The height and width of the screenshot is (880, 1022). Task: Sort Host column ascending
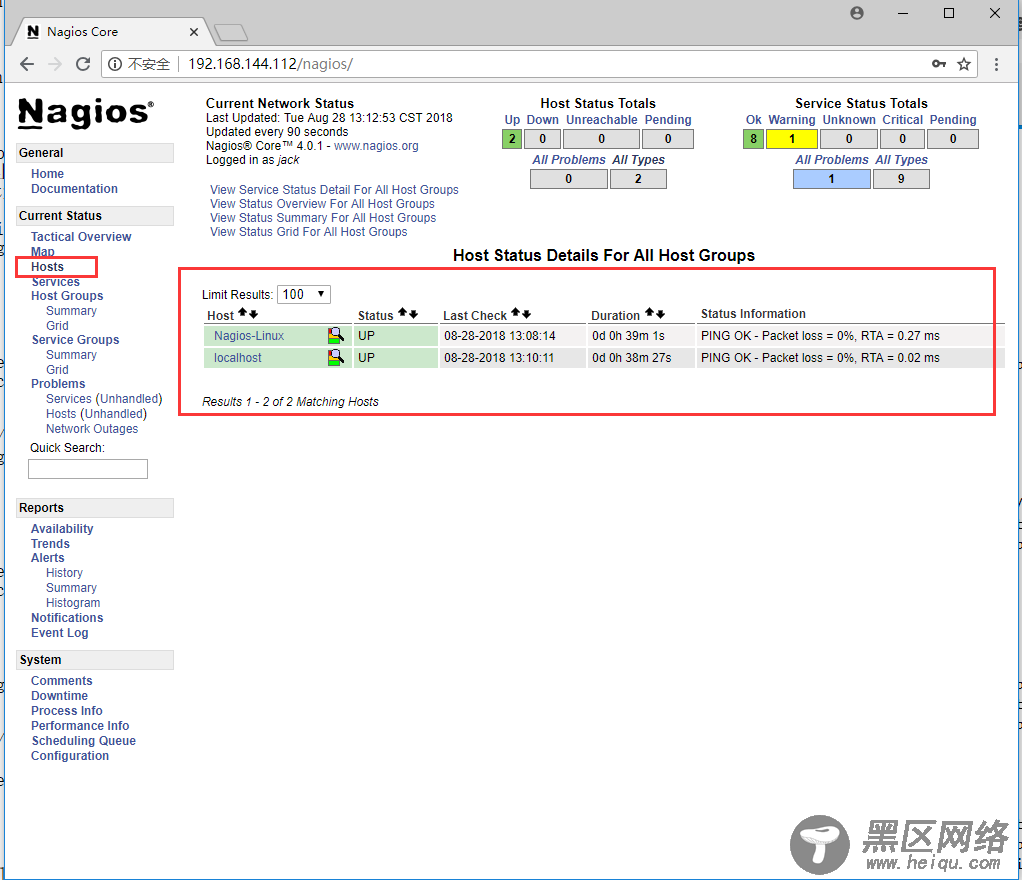click(242, 313)
